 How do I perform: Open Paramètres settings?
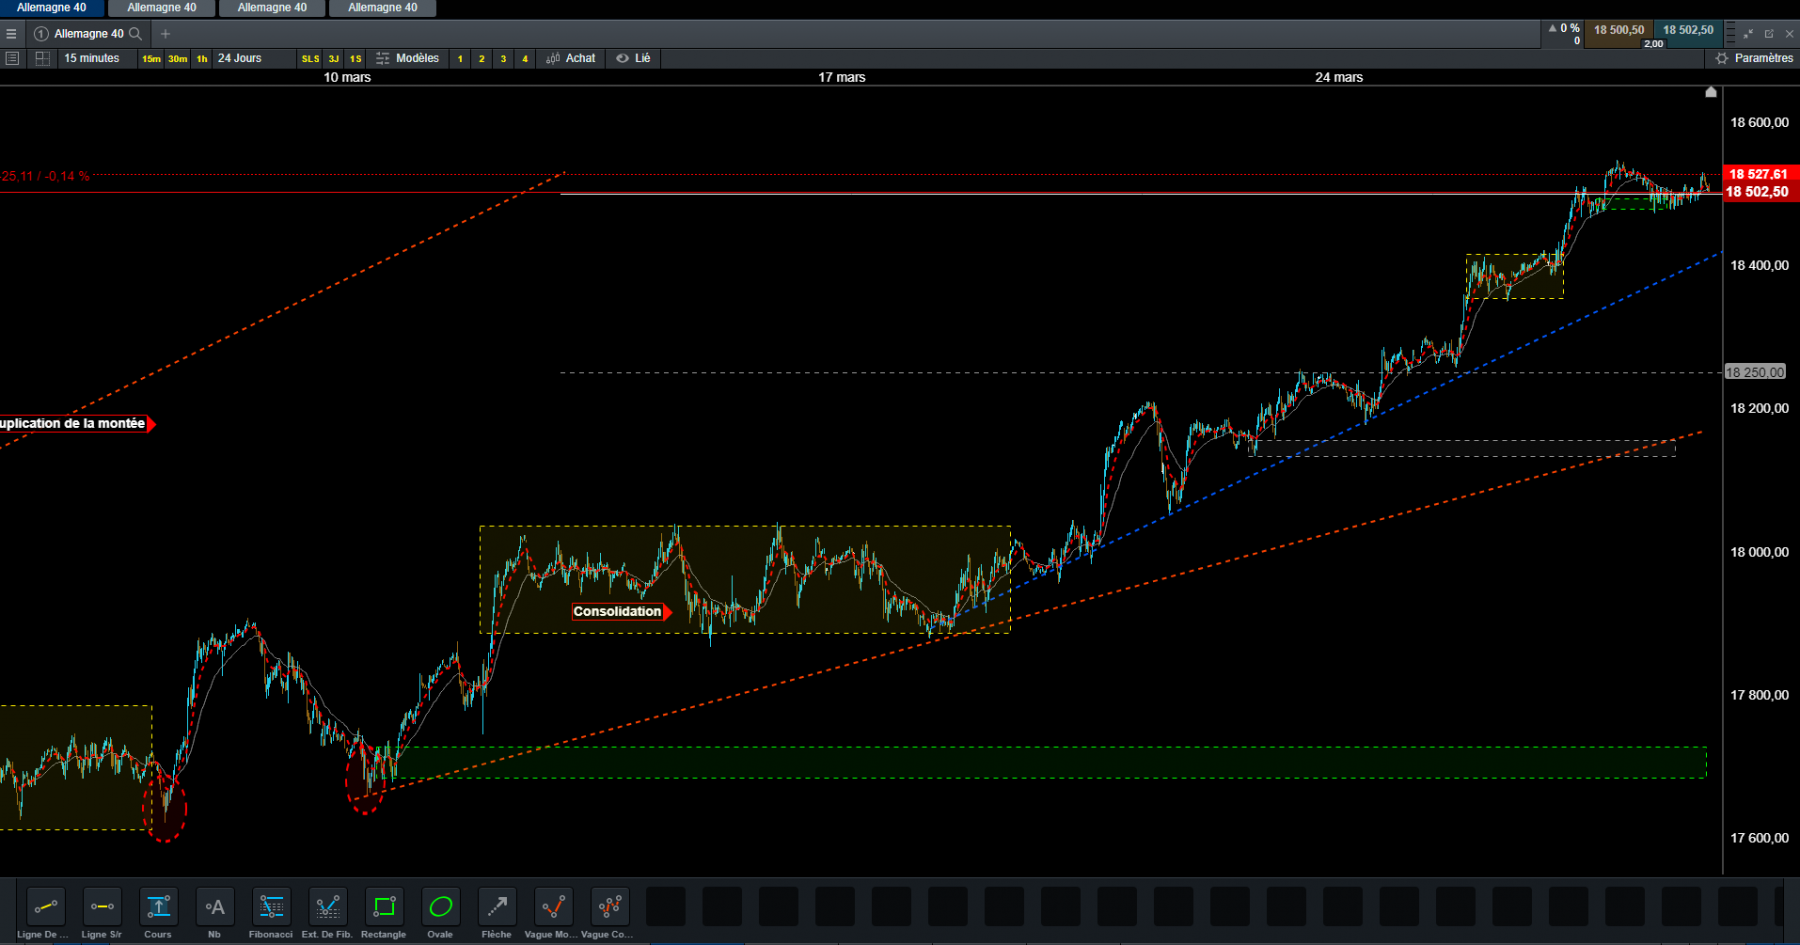point(1755,58)
